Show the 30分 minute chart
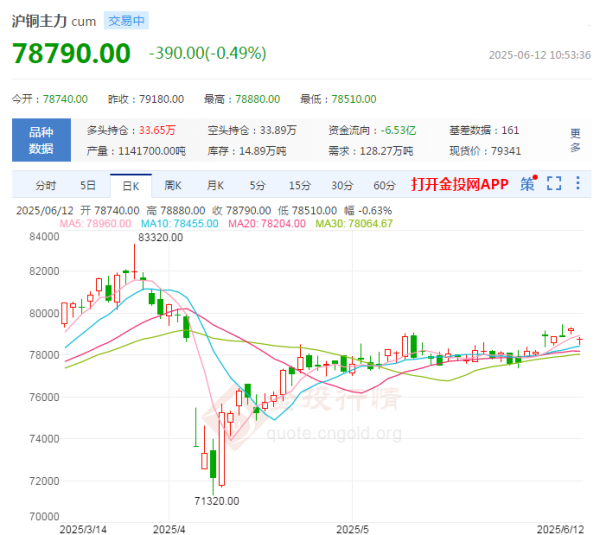Screen dimensions: 600x535 (343, 185)
